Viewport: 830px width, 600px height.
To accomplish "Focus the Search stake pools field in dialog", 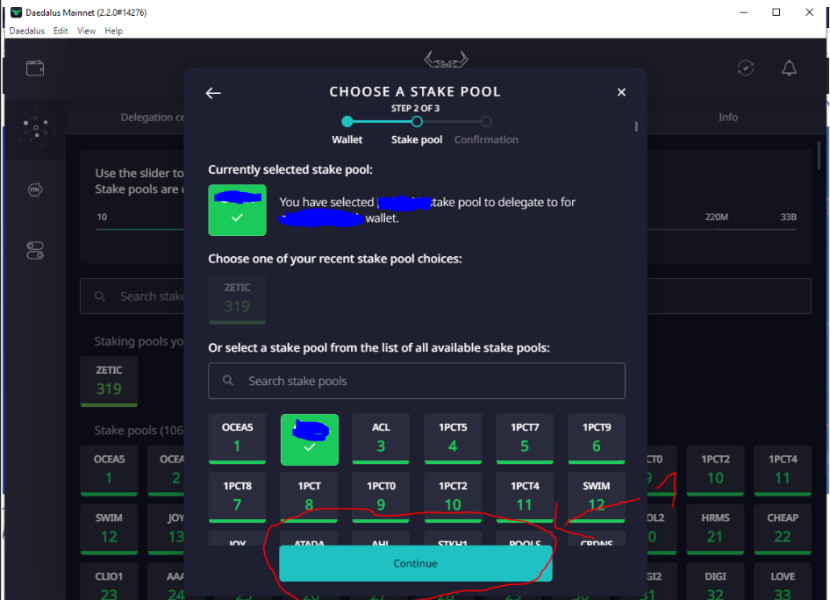I will (417, 381).
